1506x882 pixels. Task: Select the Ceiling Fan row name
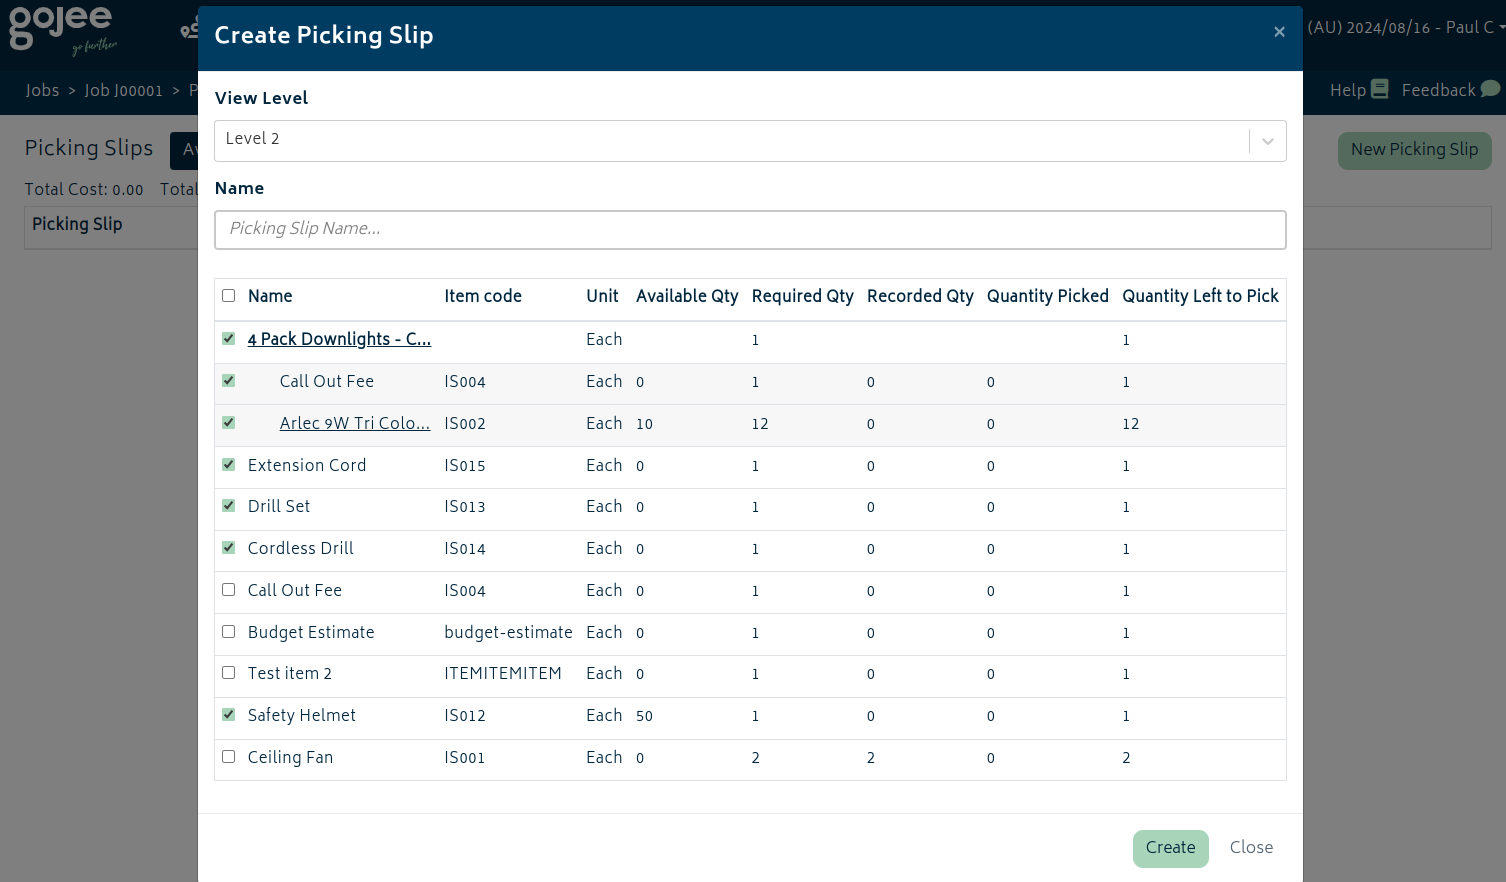pyautogui.click(x=290, y=757)
